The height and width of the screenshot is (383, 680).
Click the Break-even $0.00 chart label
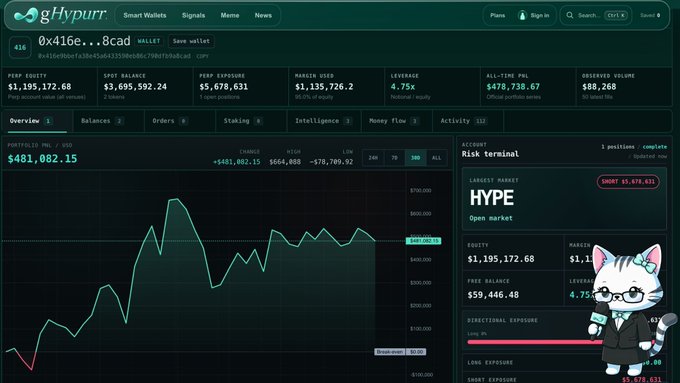coord(400,352)
